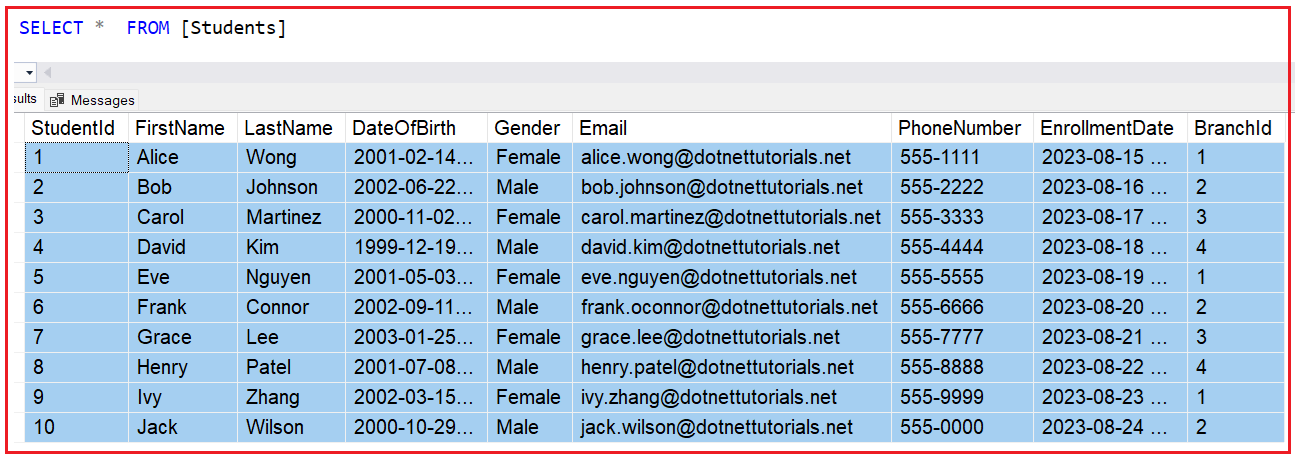Select email grace.lee@dotnettutorials.net
Image resolution: width=1295 pixels, height=457 pixels.
coord(732,337)
